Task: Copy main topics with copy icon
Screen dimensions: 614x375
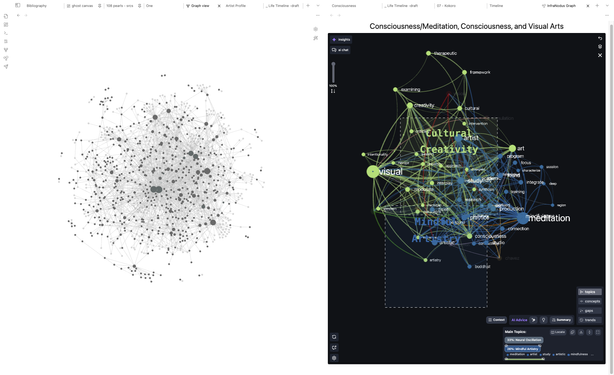Action: pos(572,332)
